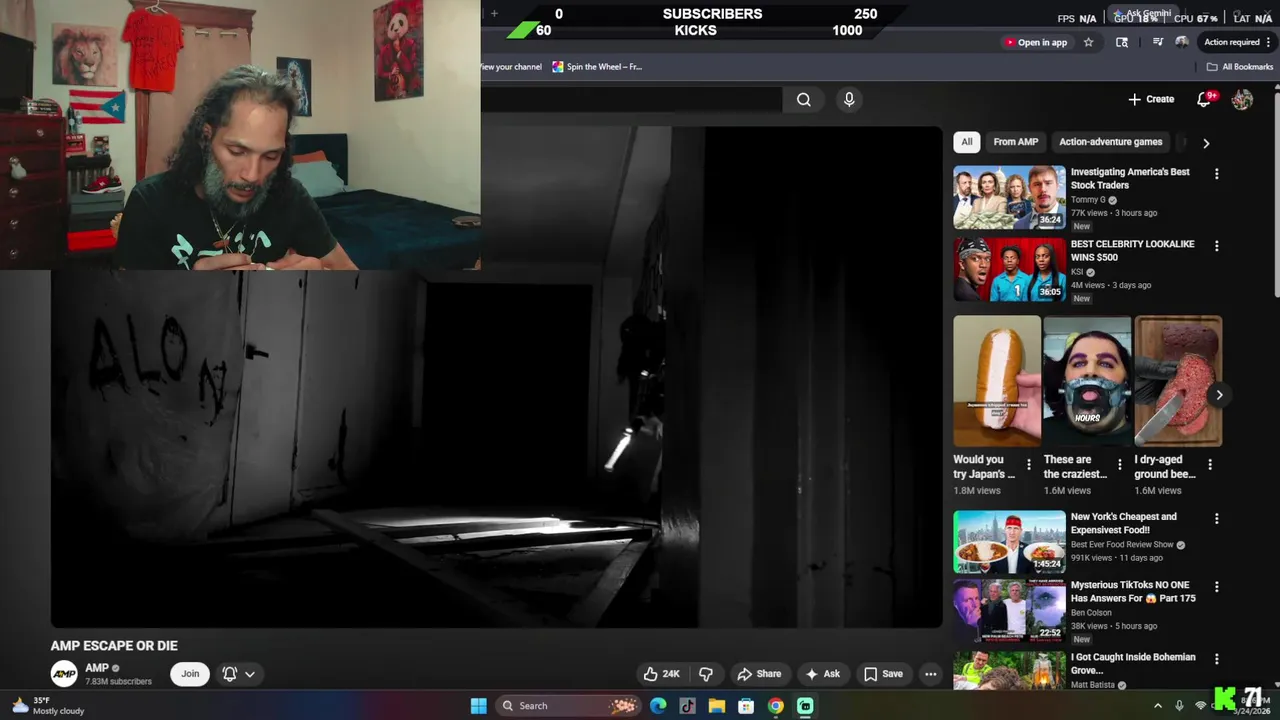Viewport: 1280px width, 720px height.
Task: Open the dry-aged ground beef short thumbnail
Action: click(x=1178, y=381)
